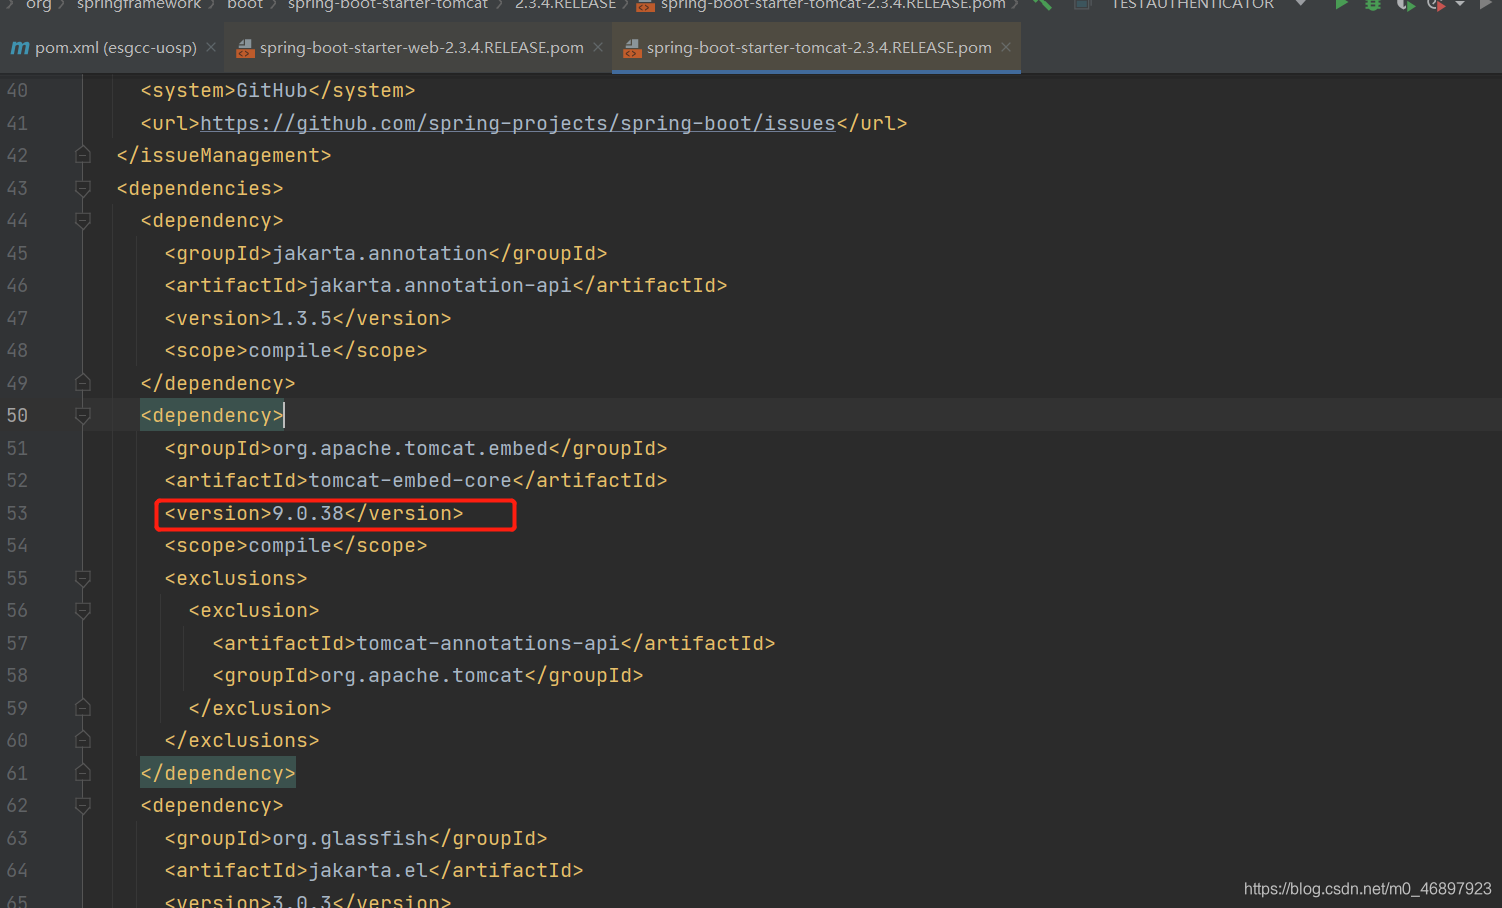Click line number 53 in gutter
Screen dimensions: 1502x908
click(17, 513)
